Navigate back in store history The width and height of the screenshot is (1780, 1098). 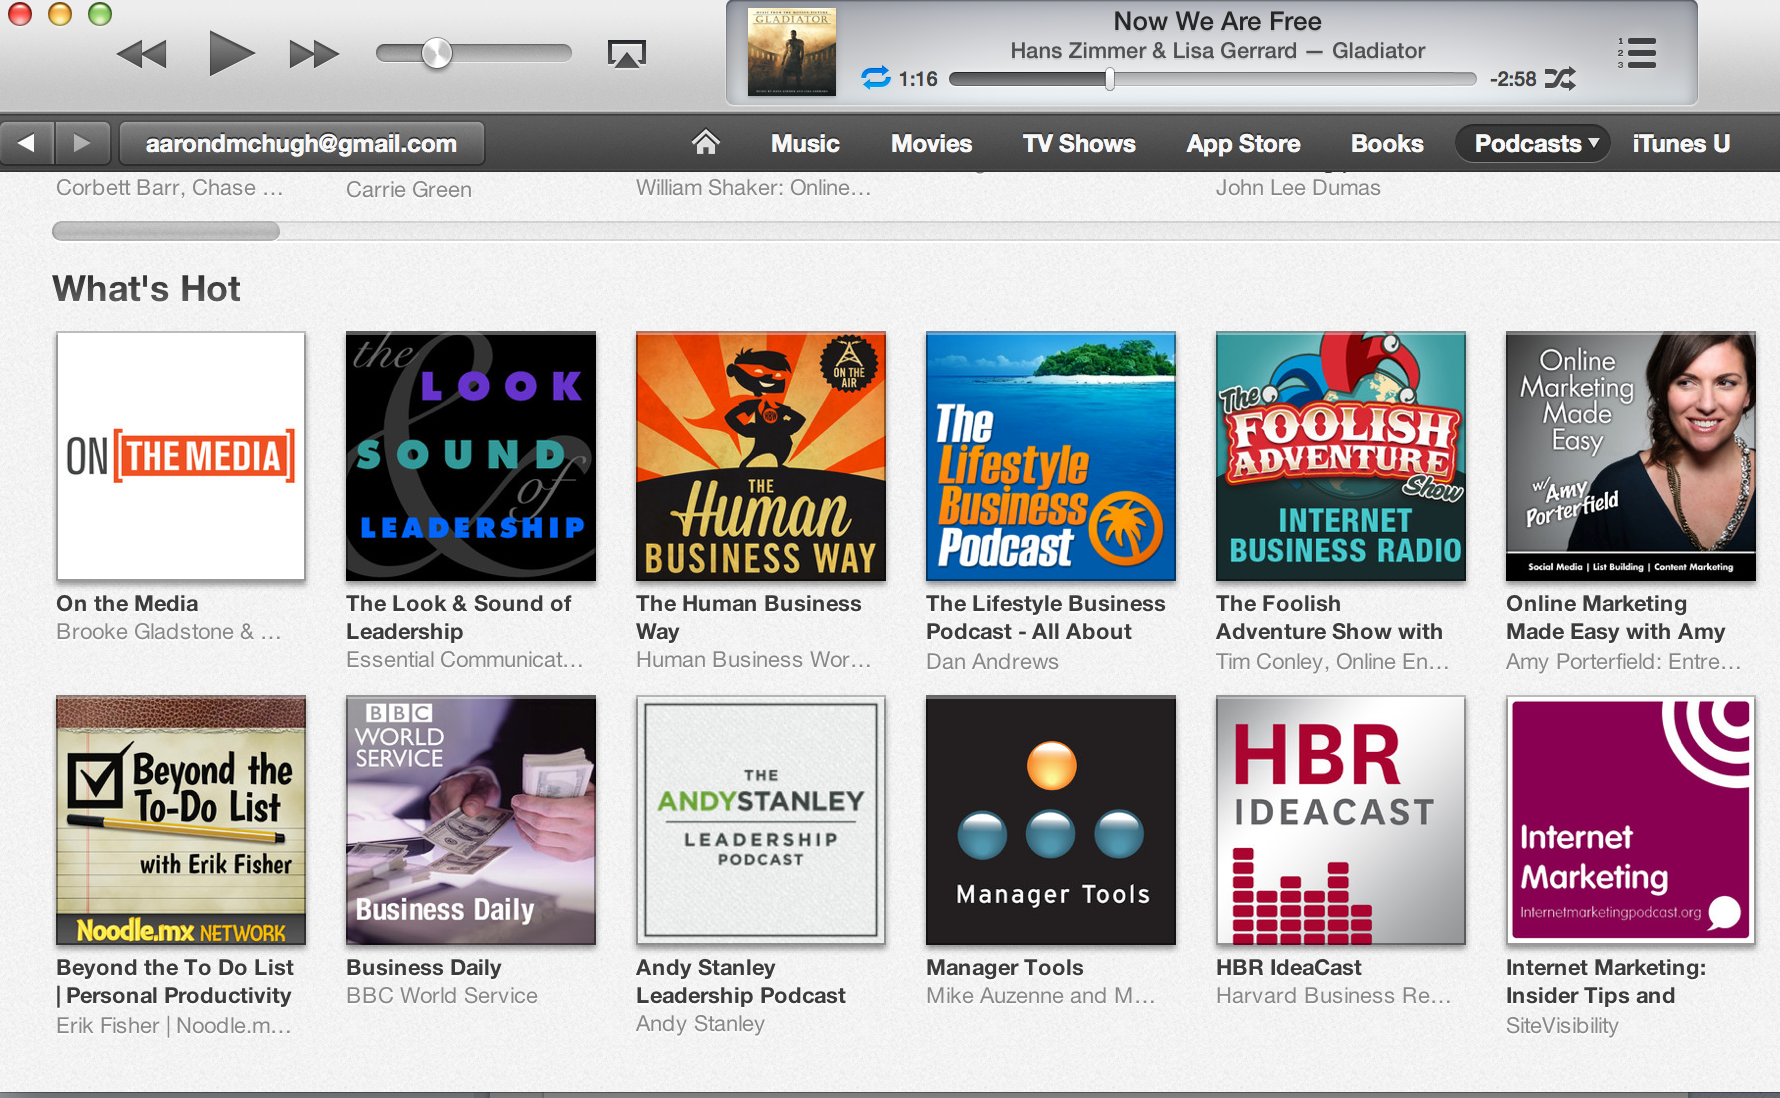tap(27, 143)
